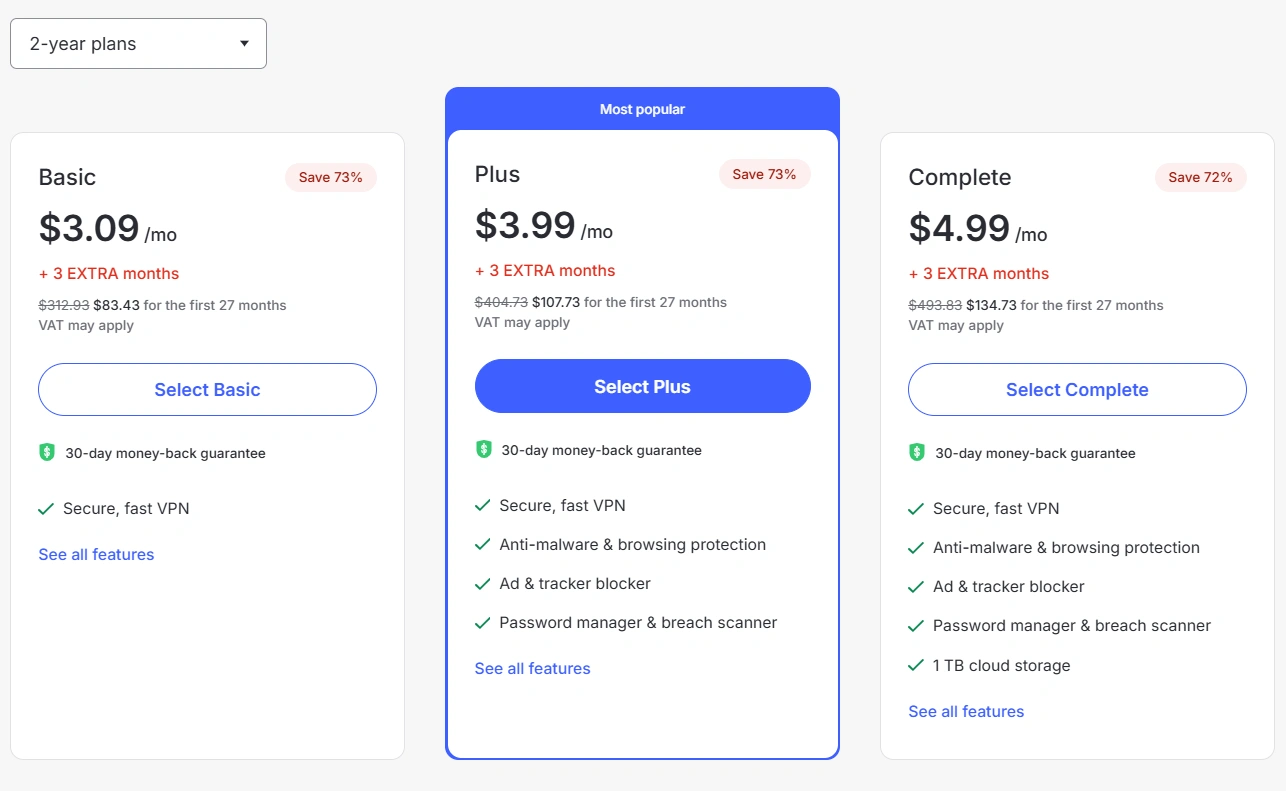Viewport: 1286px width, 791px height.
Task: Expand features list via See all features on Basic
Action: pos(96,554)
